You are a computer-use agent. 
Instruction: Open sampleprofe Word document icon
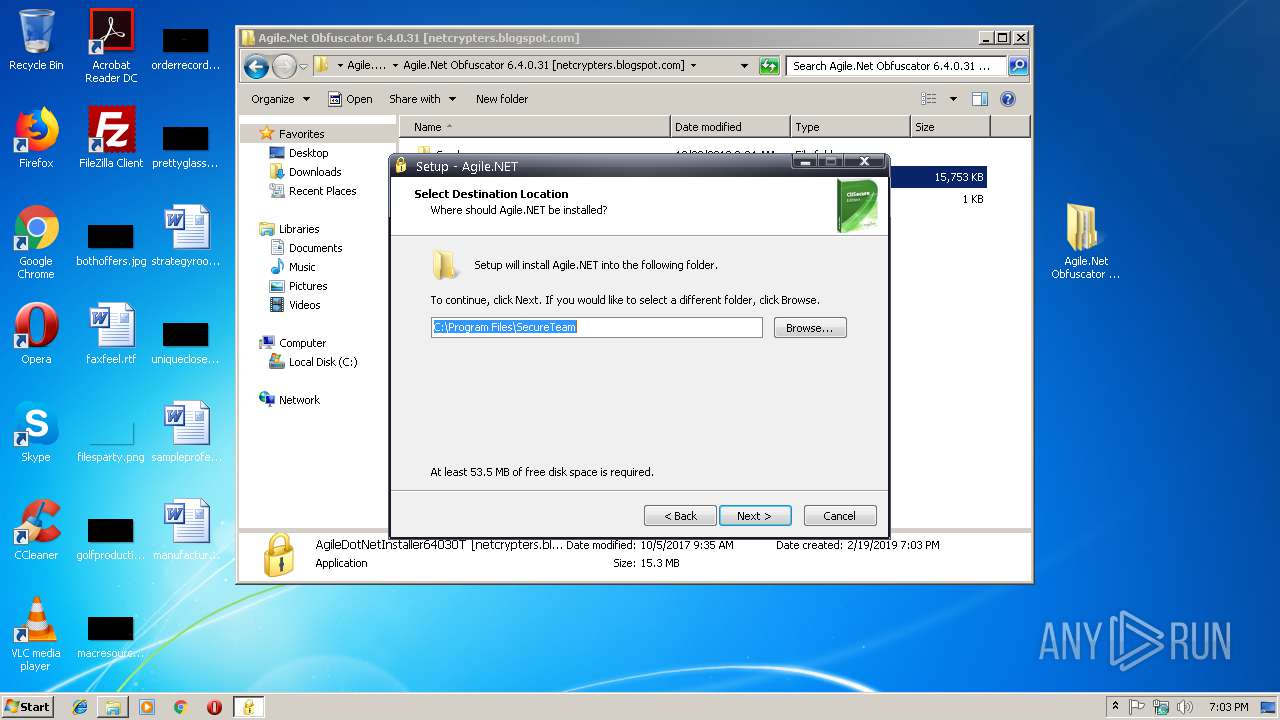coord(186,432)
